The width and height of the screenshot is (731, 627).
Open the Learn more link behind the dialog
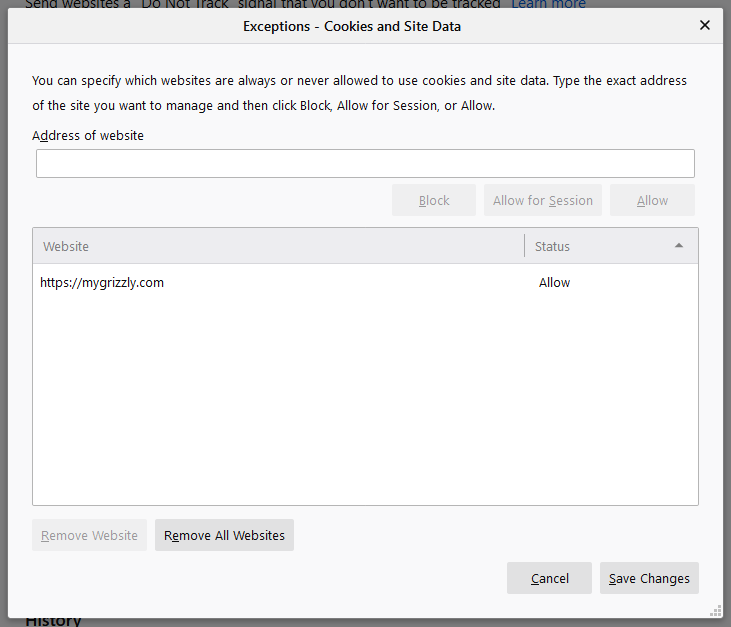[549, 4]
